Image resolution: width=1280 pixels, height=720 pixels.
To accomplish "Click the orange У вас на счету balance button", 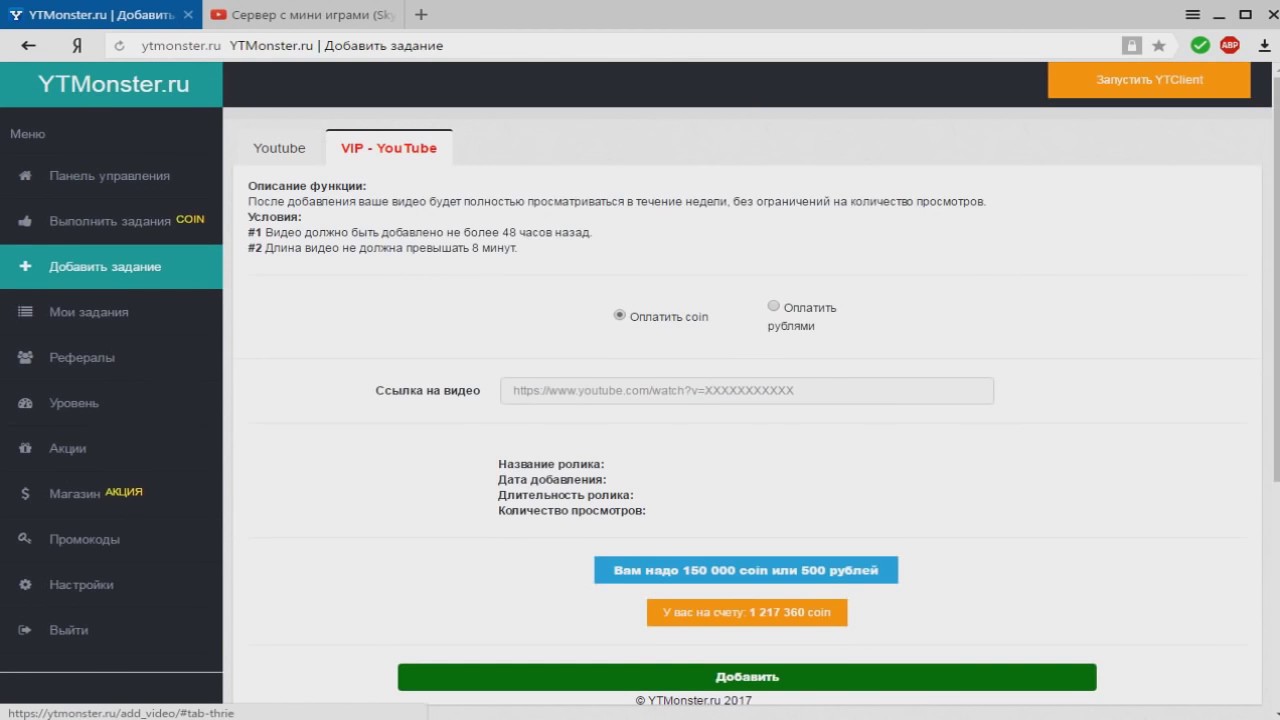I will pos(747,612).
